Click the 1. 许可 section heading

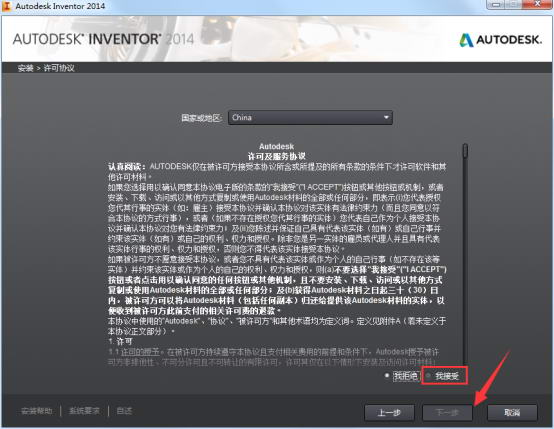(120, 341)
